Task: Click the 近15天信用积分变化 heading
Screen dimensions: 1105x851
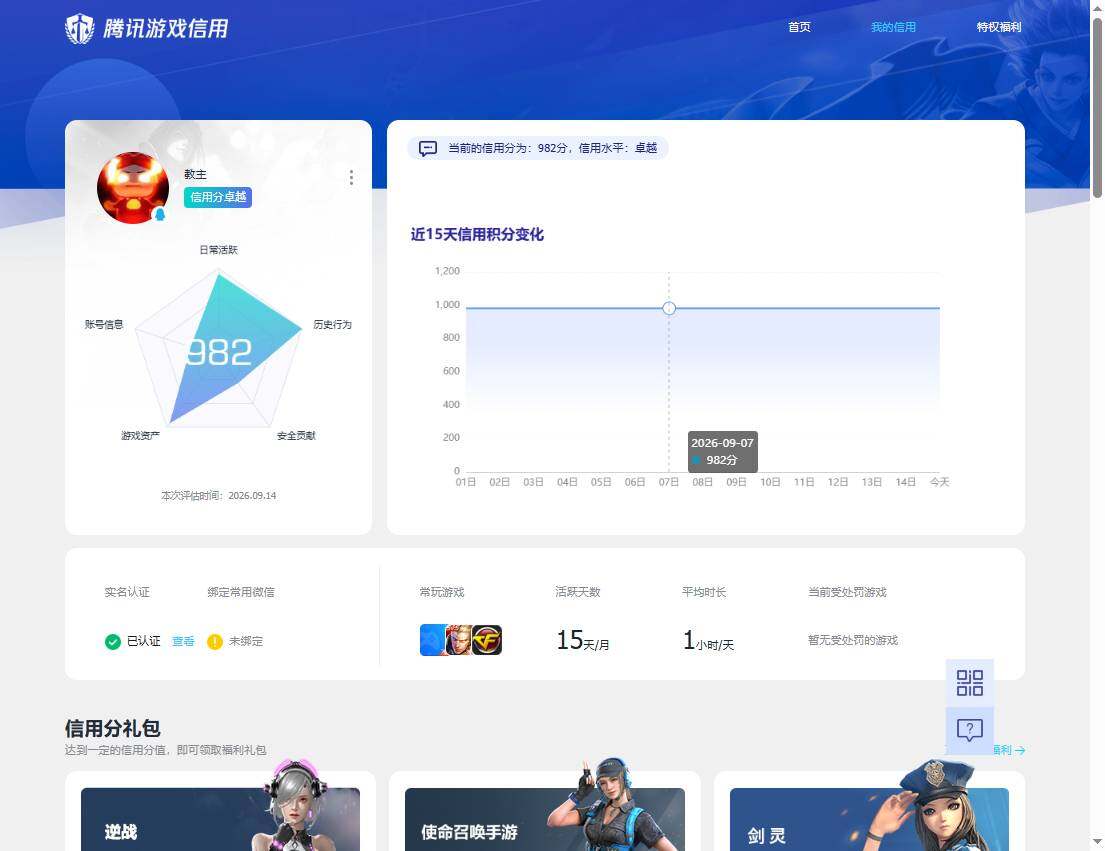Action: pyautogui.click(x=477, y=235)
